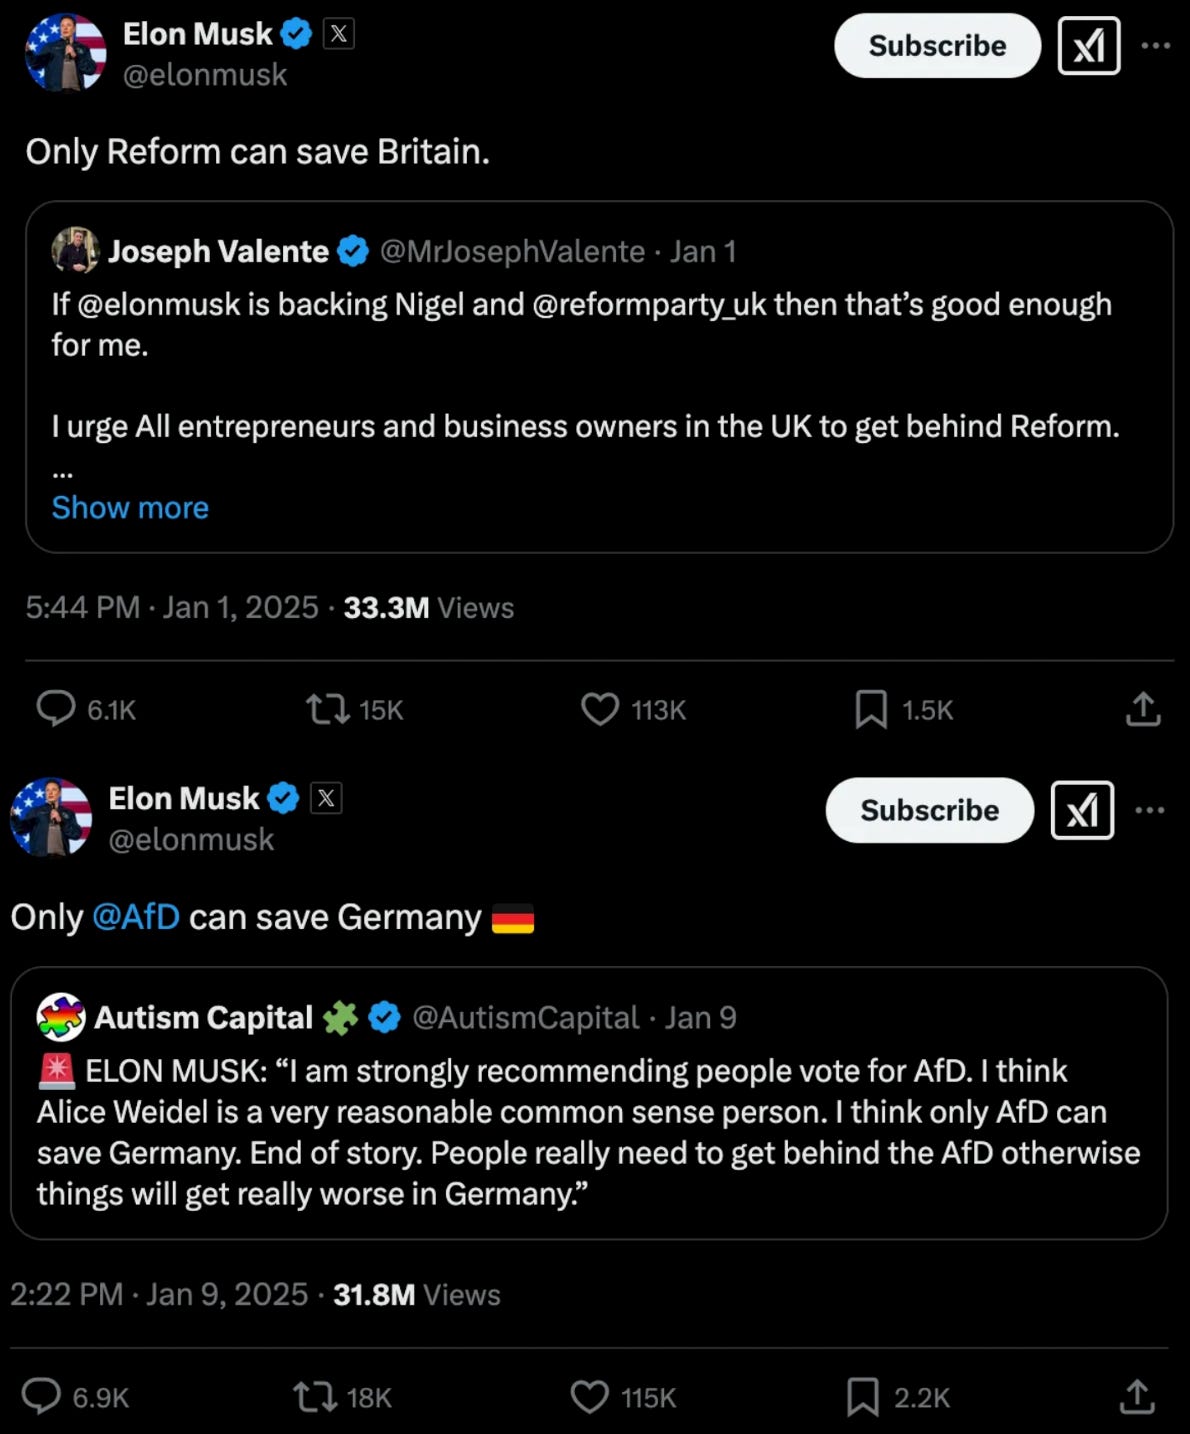Subscribe to Elon Musk on first post

click(x=937, y=46)
